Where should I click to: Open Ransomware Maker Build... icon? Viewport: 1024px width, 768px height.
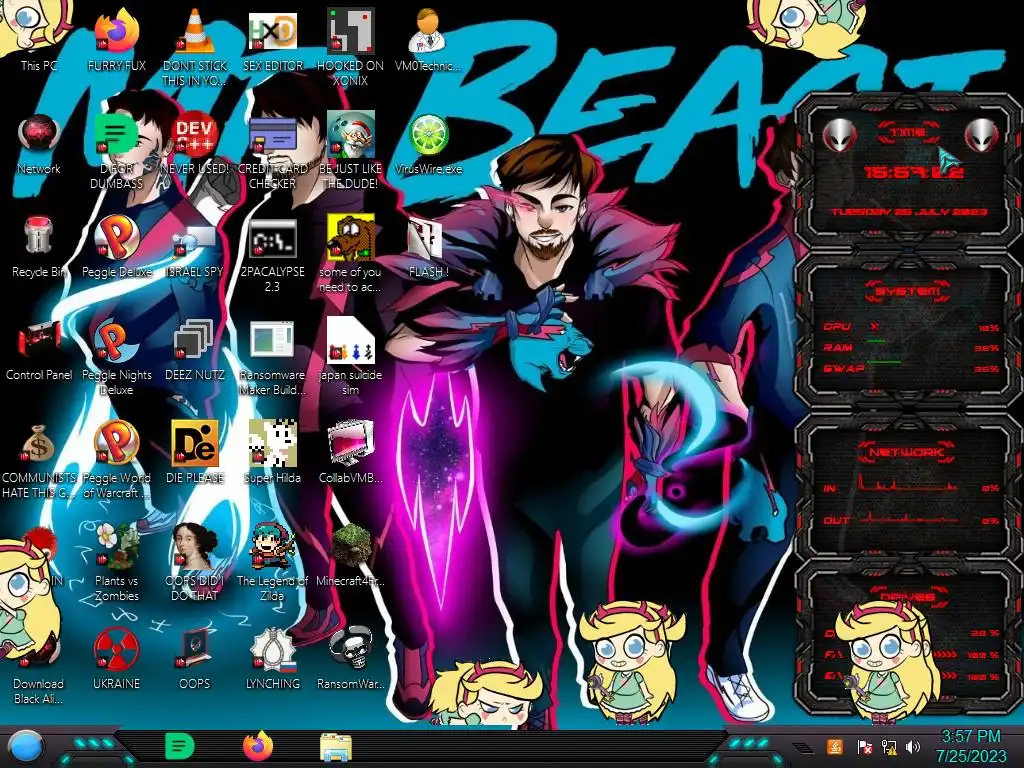tap(272, 358)
